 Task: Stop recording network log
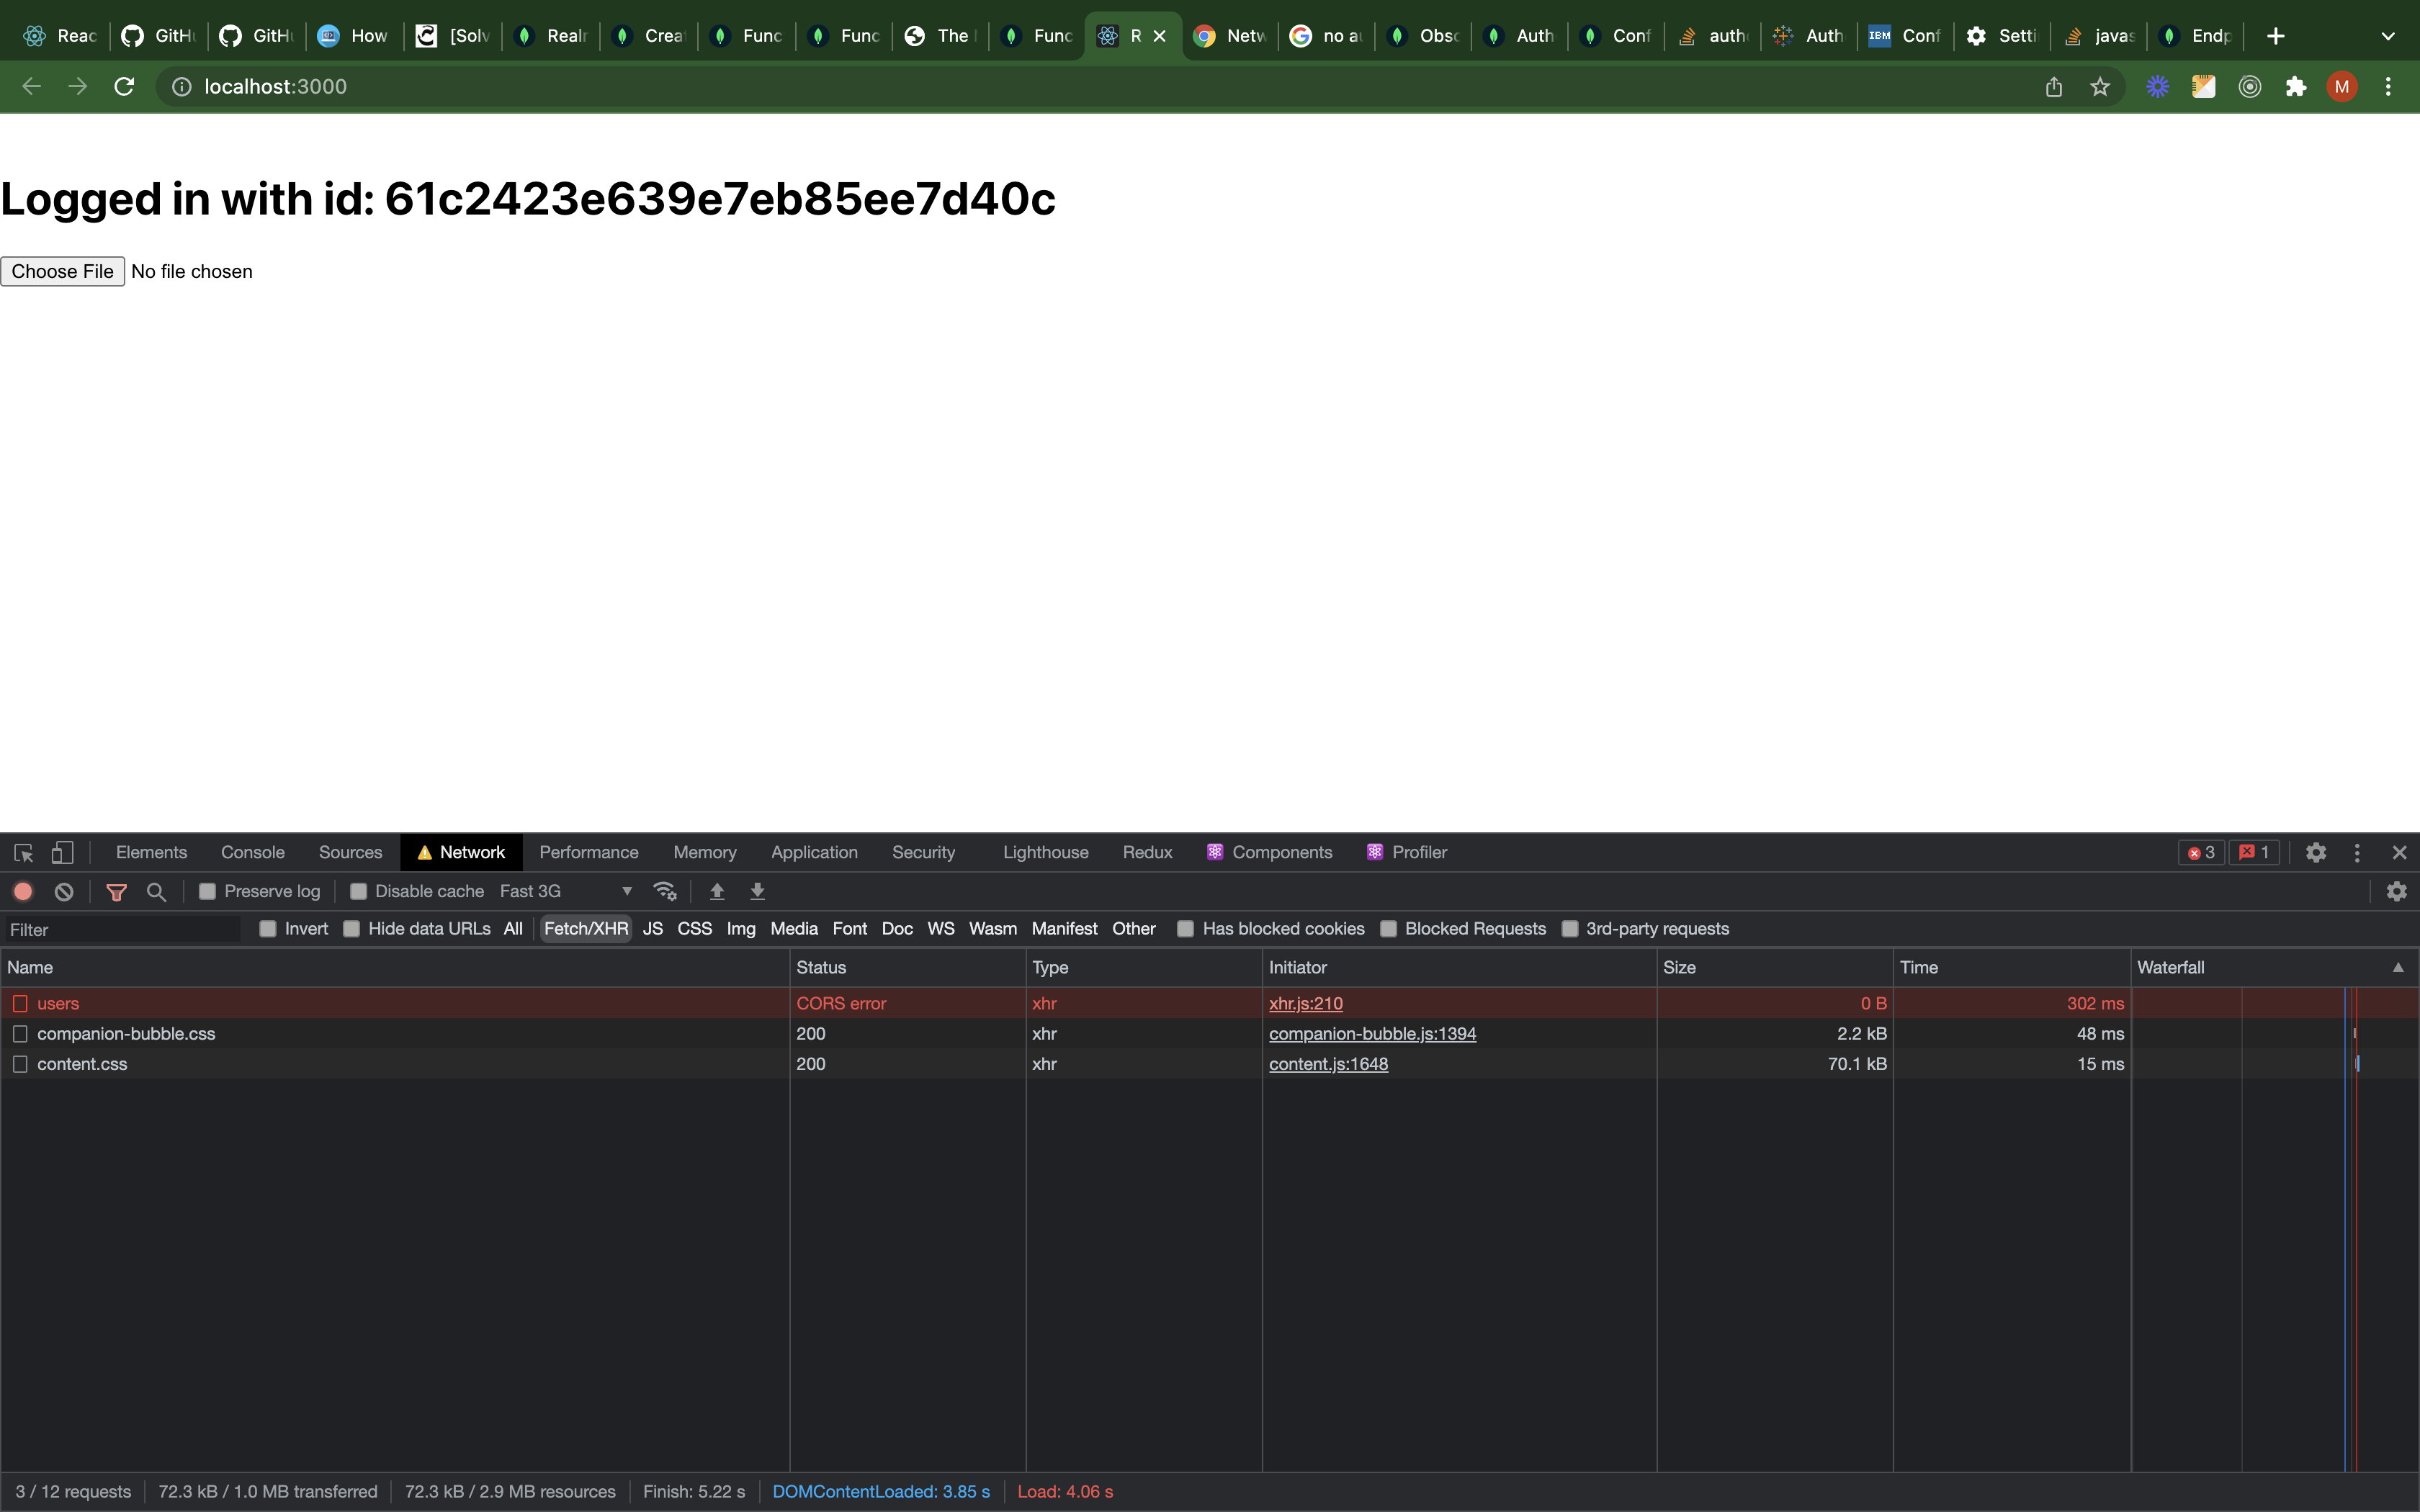[x=23, y=891]
